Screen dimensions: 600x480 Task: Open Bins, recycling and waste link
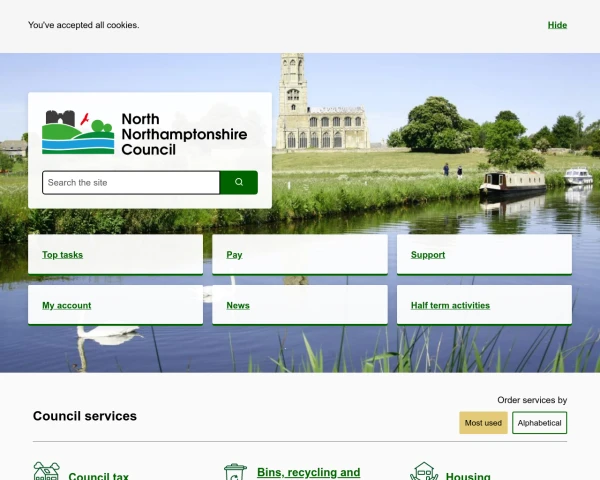pos(308,473)
